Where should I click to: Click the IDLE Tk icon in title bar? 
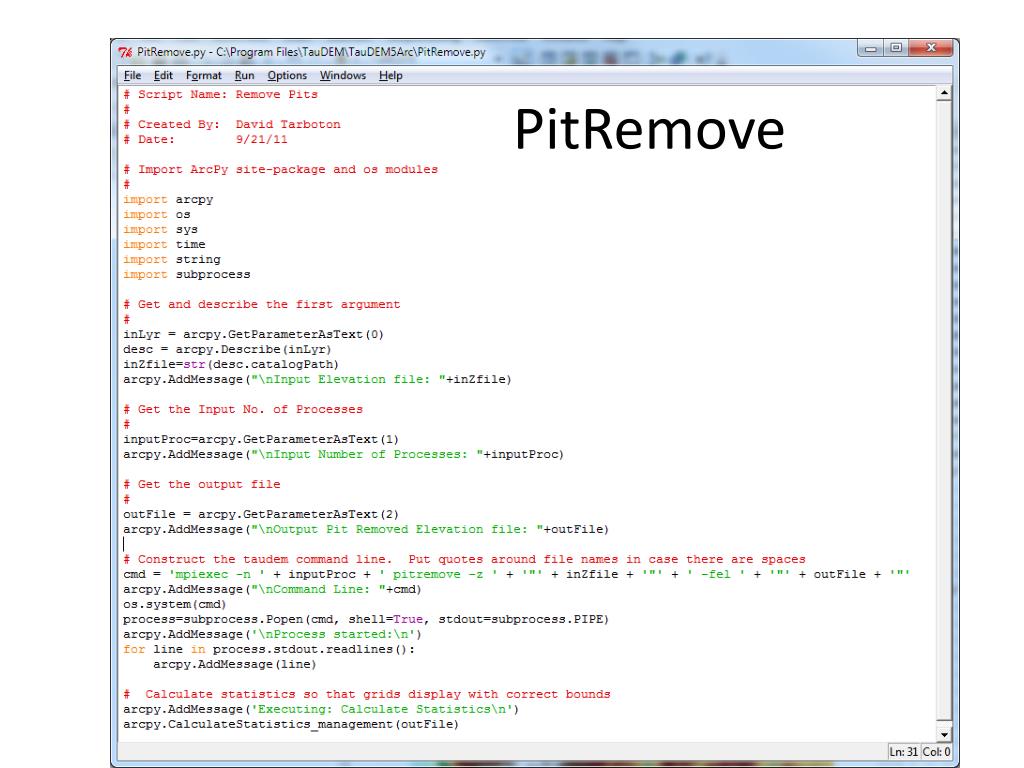[x=125, y=52]
